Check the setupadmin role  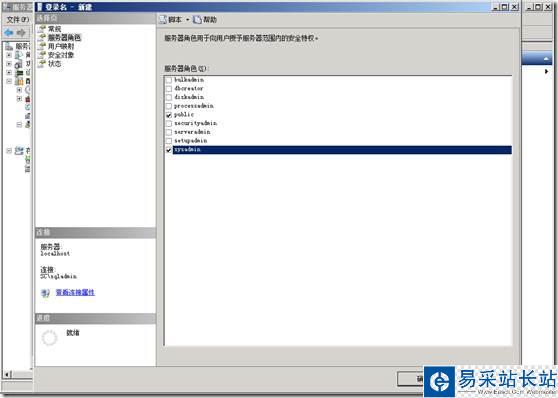169,141
